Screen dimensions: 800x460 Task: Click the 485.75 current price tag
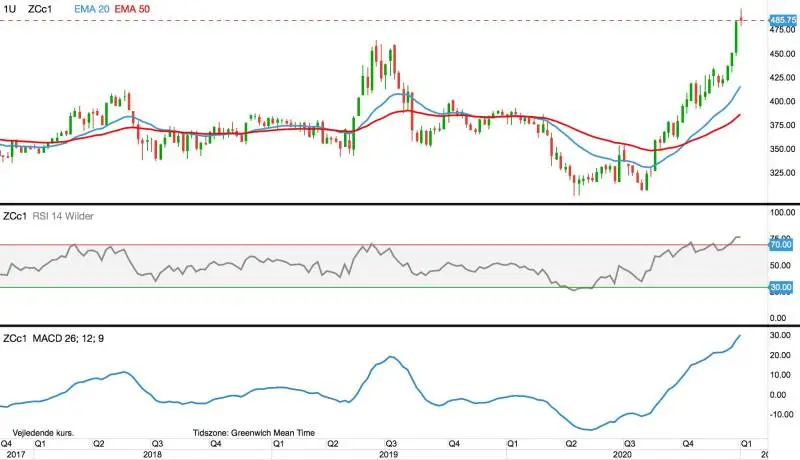click(783, 20)
